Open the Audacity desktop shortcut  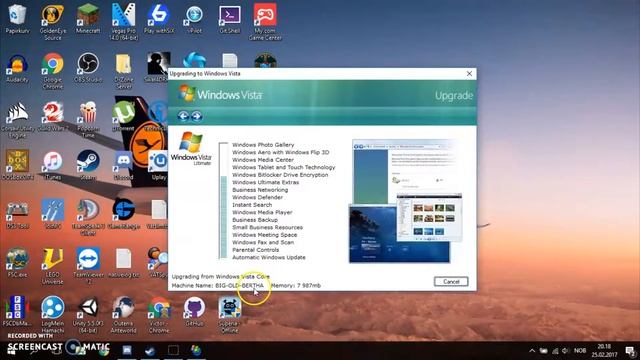click(x=17, y=68)
